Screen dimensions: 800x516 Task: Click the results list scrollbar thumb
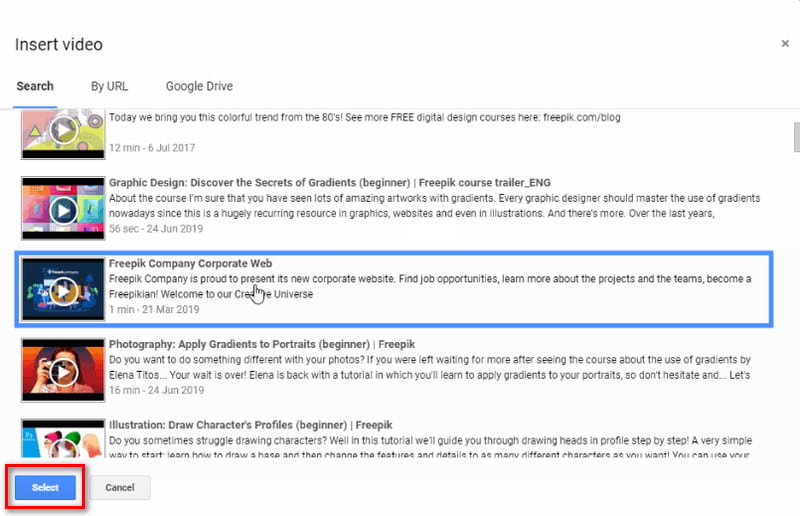coord(796,137)
